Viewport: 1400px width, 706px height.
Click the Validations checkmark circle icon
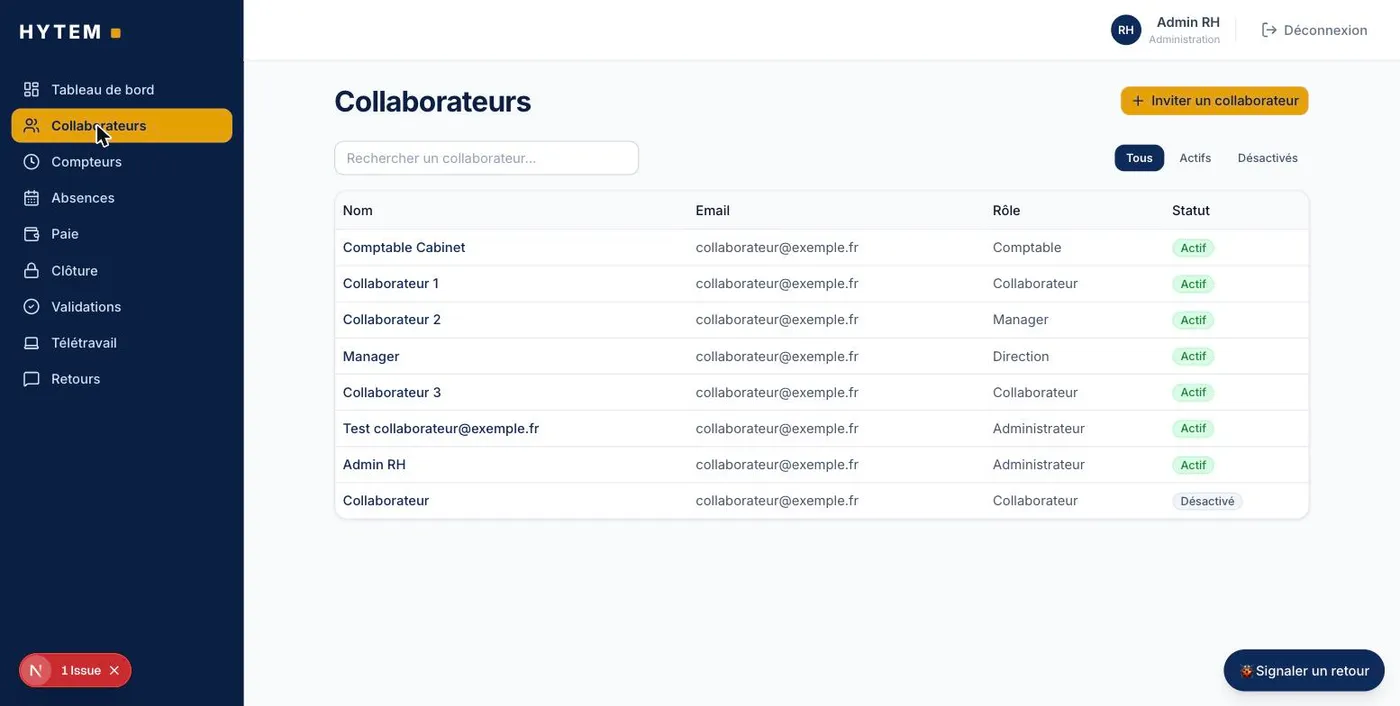coord(32,307)
